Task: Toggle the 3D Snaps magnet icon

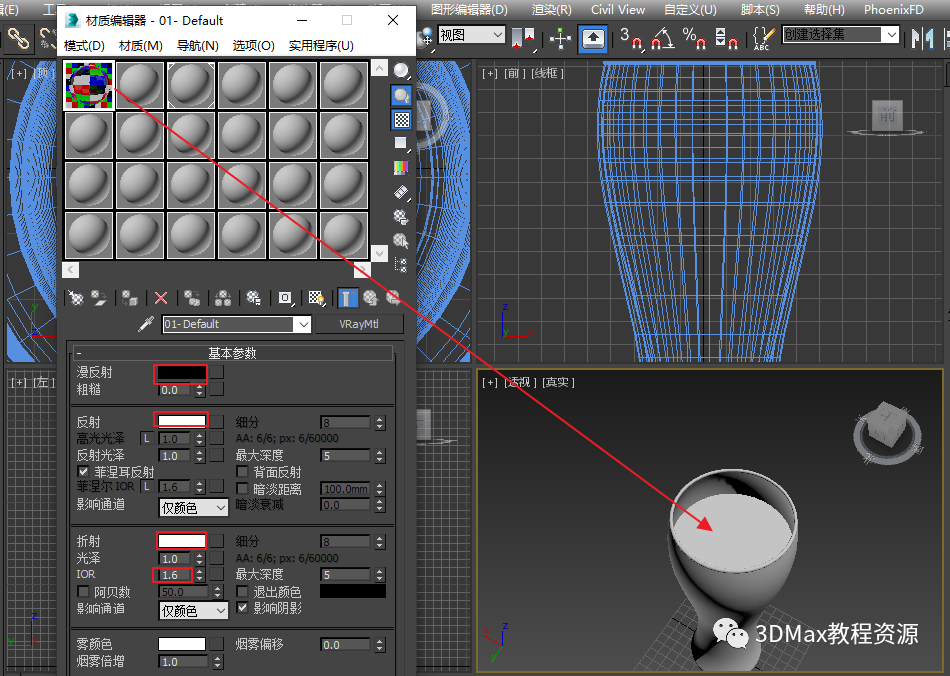Action: coord(631,38)
